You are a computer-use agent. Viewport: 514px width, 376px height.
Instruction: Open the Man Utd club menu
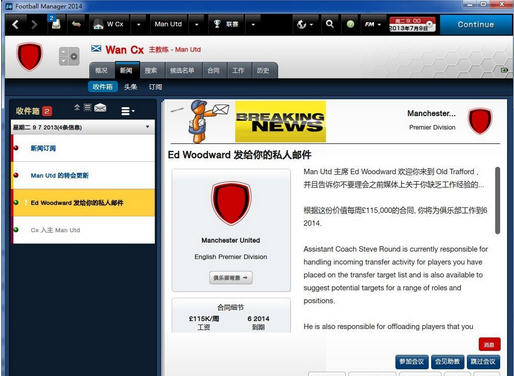pos(168,24)
